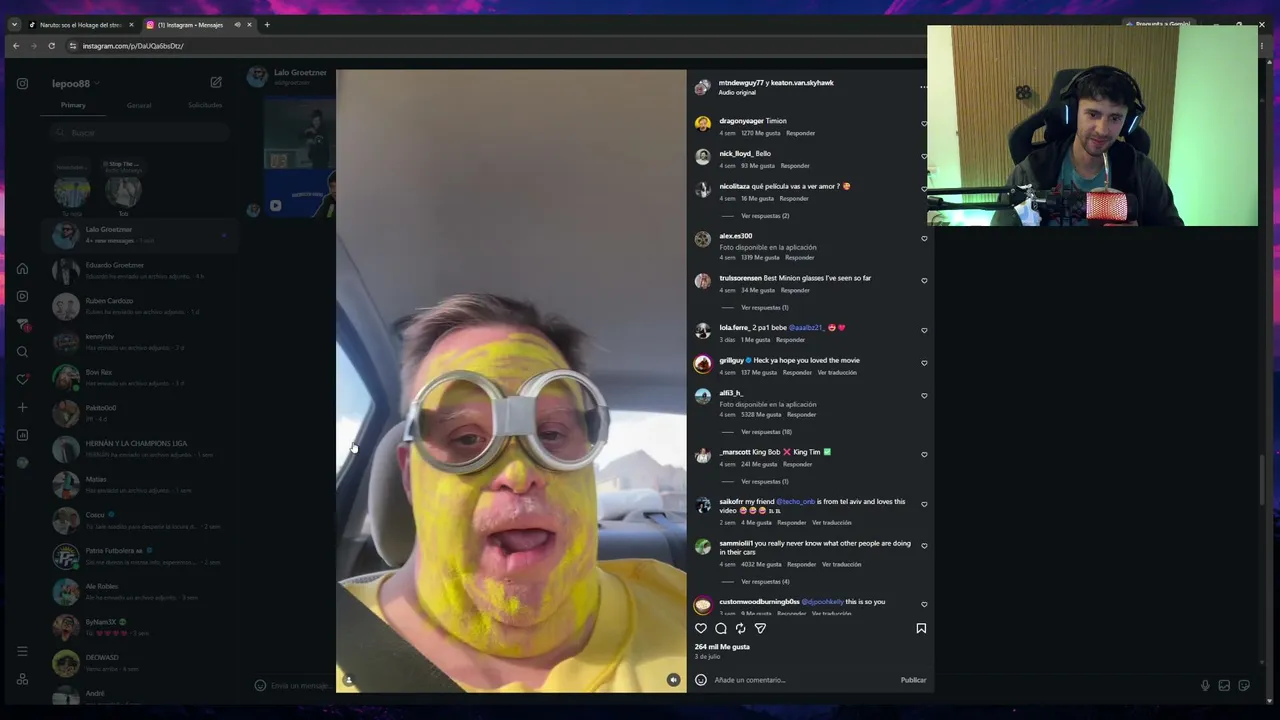Switch to the Solicitudes tab
Viewport: 1280px width, 720px height.
pos(205,105)
